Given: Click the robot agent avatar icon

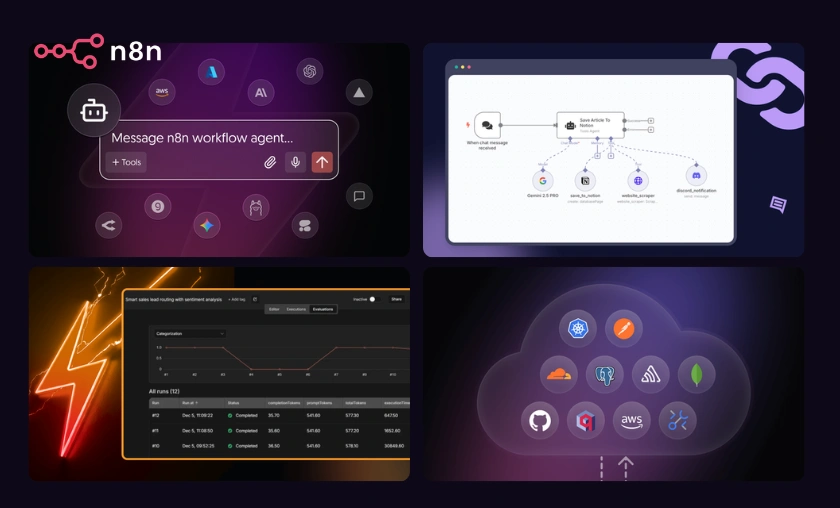Looking at the screenshot, I should coord(94,110).
